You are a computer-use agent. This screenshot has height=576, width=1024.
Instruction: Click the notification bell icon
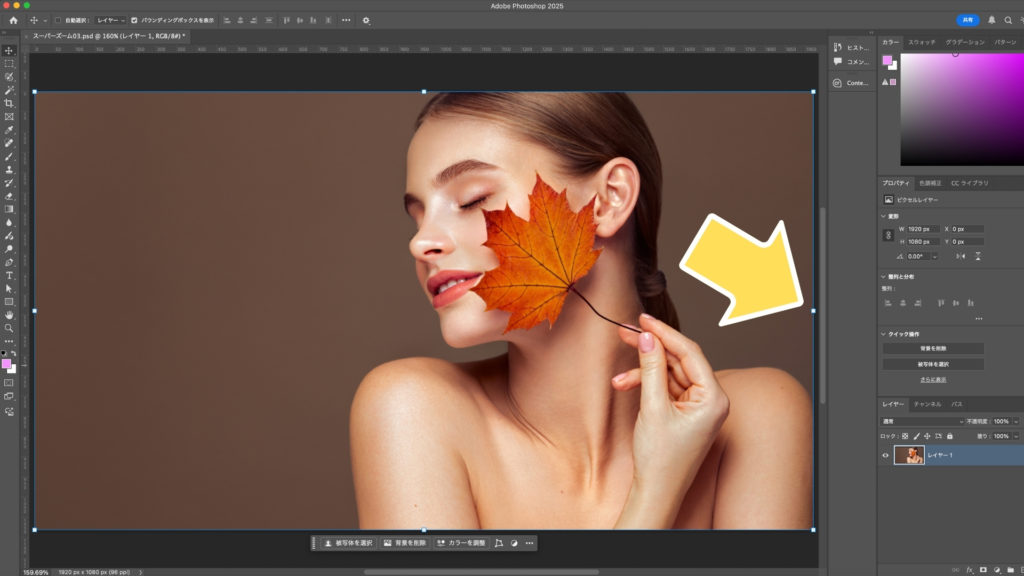pos(992,20)
